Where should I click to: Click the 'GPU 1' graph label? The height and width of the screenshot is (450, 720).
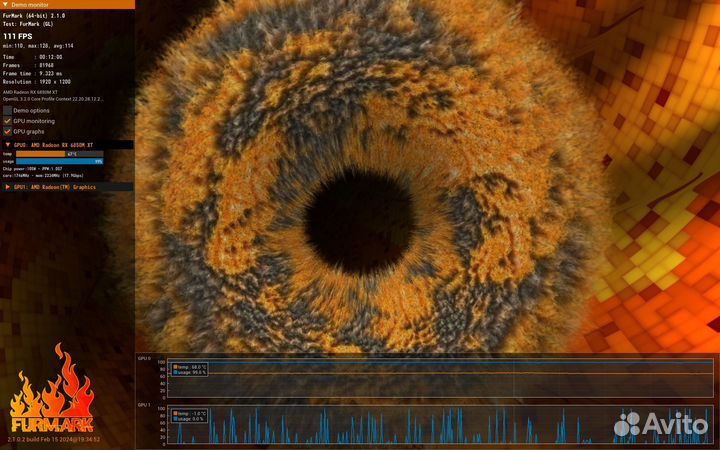144,405
